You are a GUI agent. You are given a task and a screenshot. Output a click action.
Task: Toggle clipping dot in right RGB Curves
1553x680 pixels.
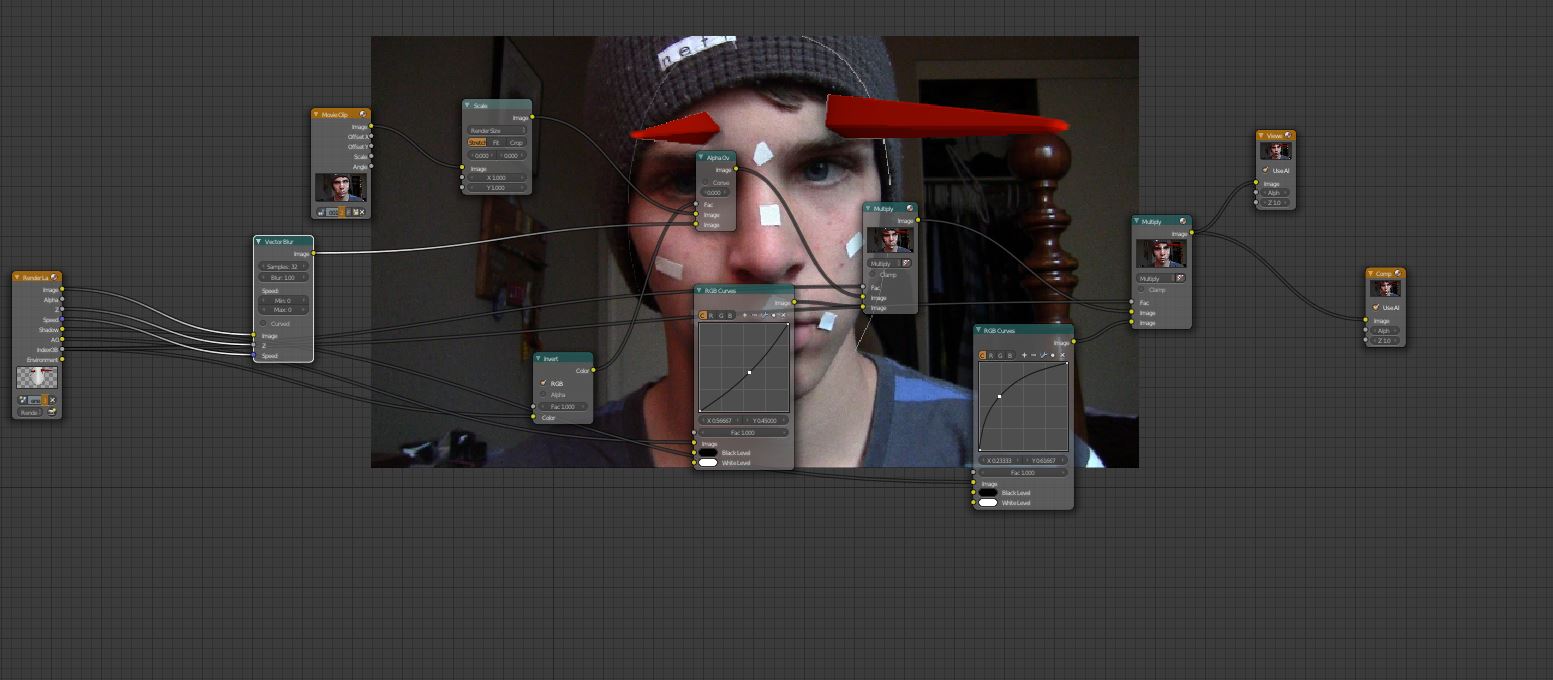1053,355
